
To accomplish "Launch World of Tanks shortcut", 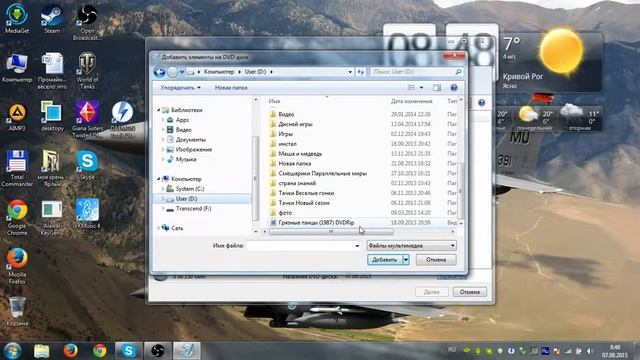I will 87,70.
